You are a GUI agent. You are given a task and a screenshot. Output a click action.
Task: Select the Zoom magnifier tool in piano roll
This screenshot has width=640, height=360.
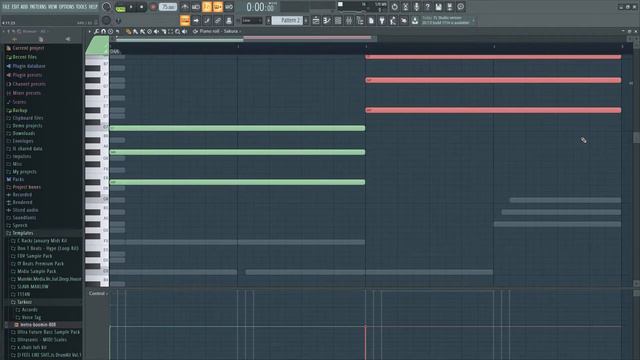pyautogui.click(x=178, y=31)
